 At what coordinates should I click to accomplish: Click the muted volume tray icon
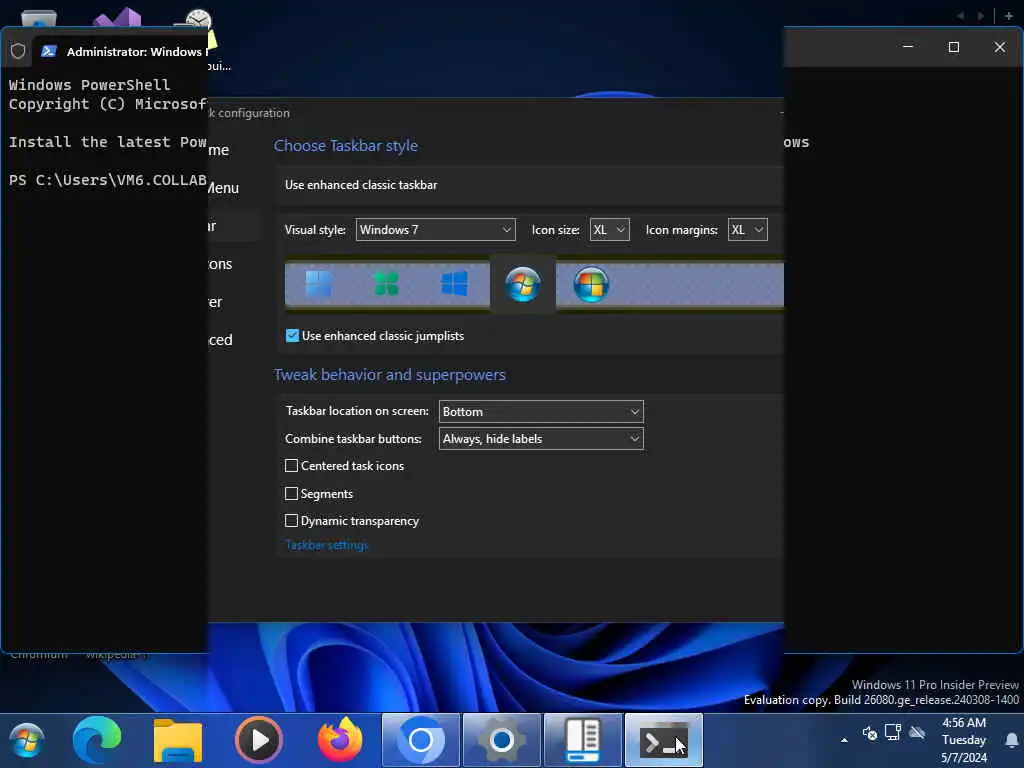[x=869, y=733]
